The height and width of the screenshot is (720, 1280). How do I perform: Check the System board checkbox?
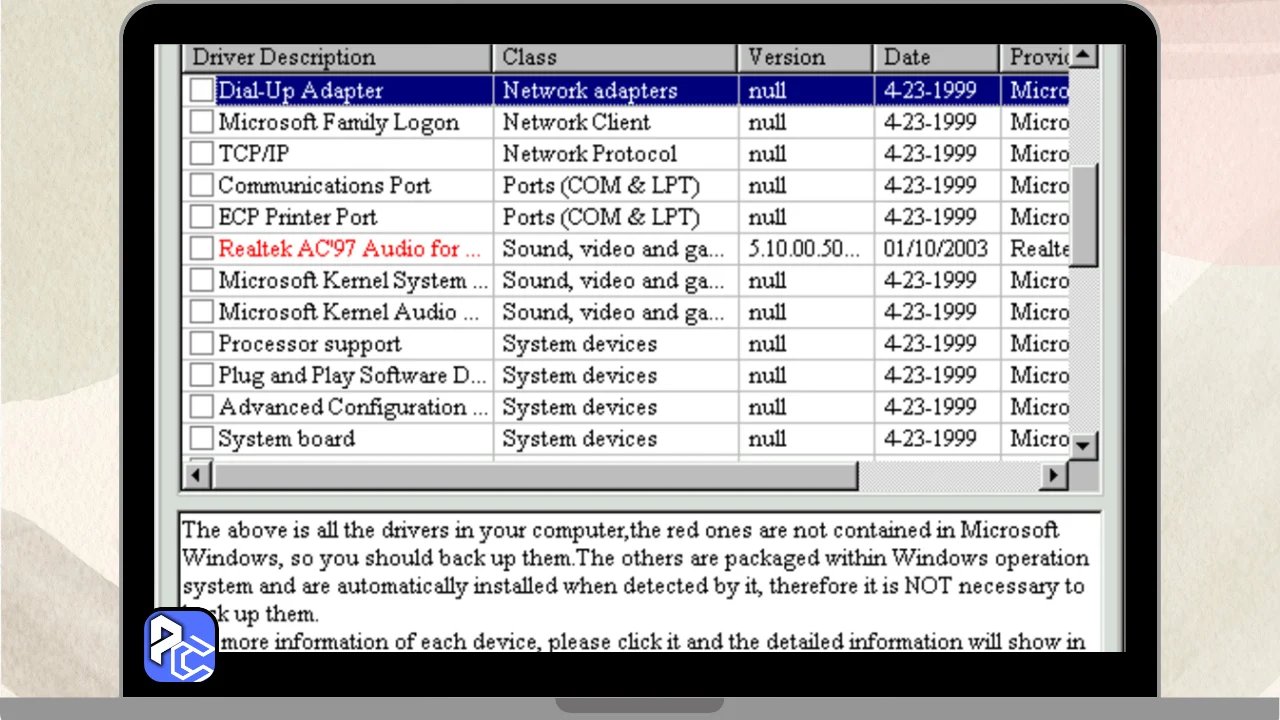point(202,439)
